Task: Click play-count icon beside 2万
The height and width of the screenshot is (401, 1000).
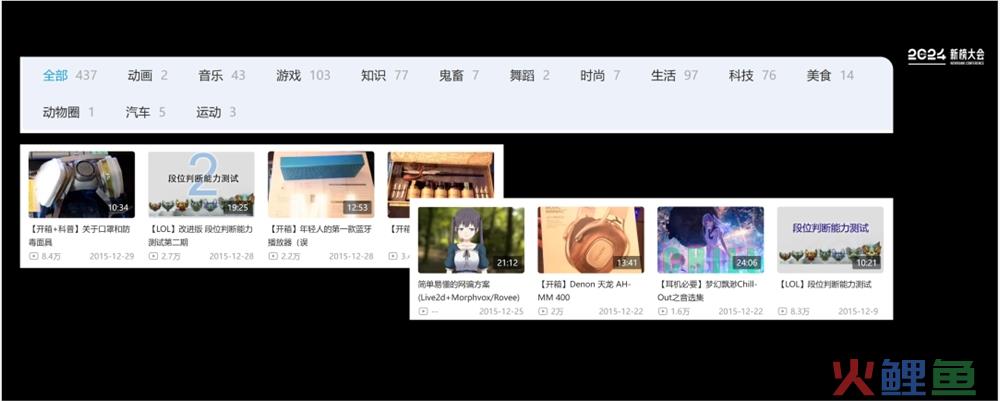Action: pyautogui.click(x=543, y=312)
